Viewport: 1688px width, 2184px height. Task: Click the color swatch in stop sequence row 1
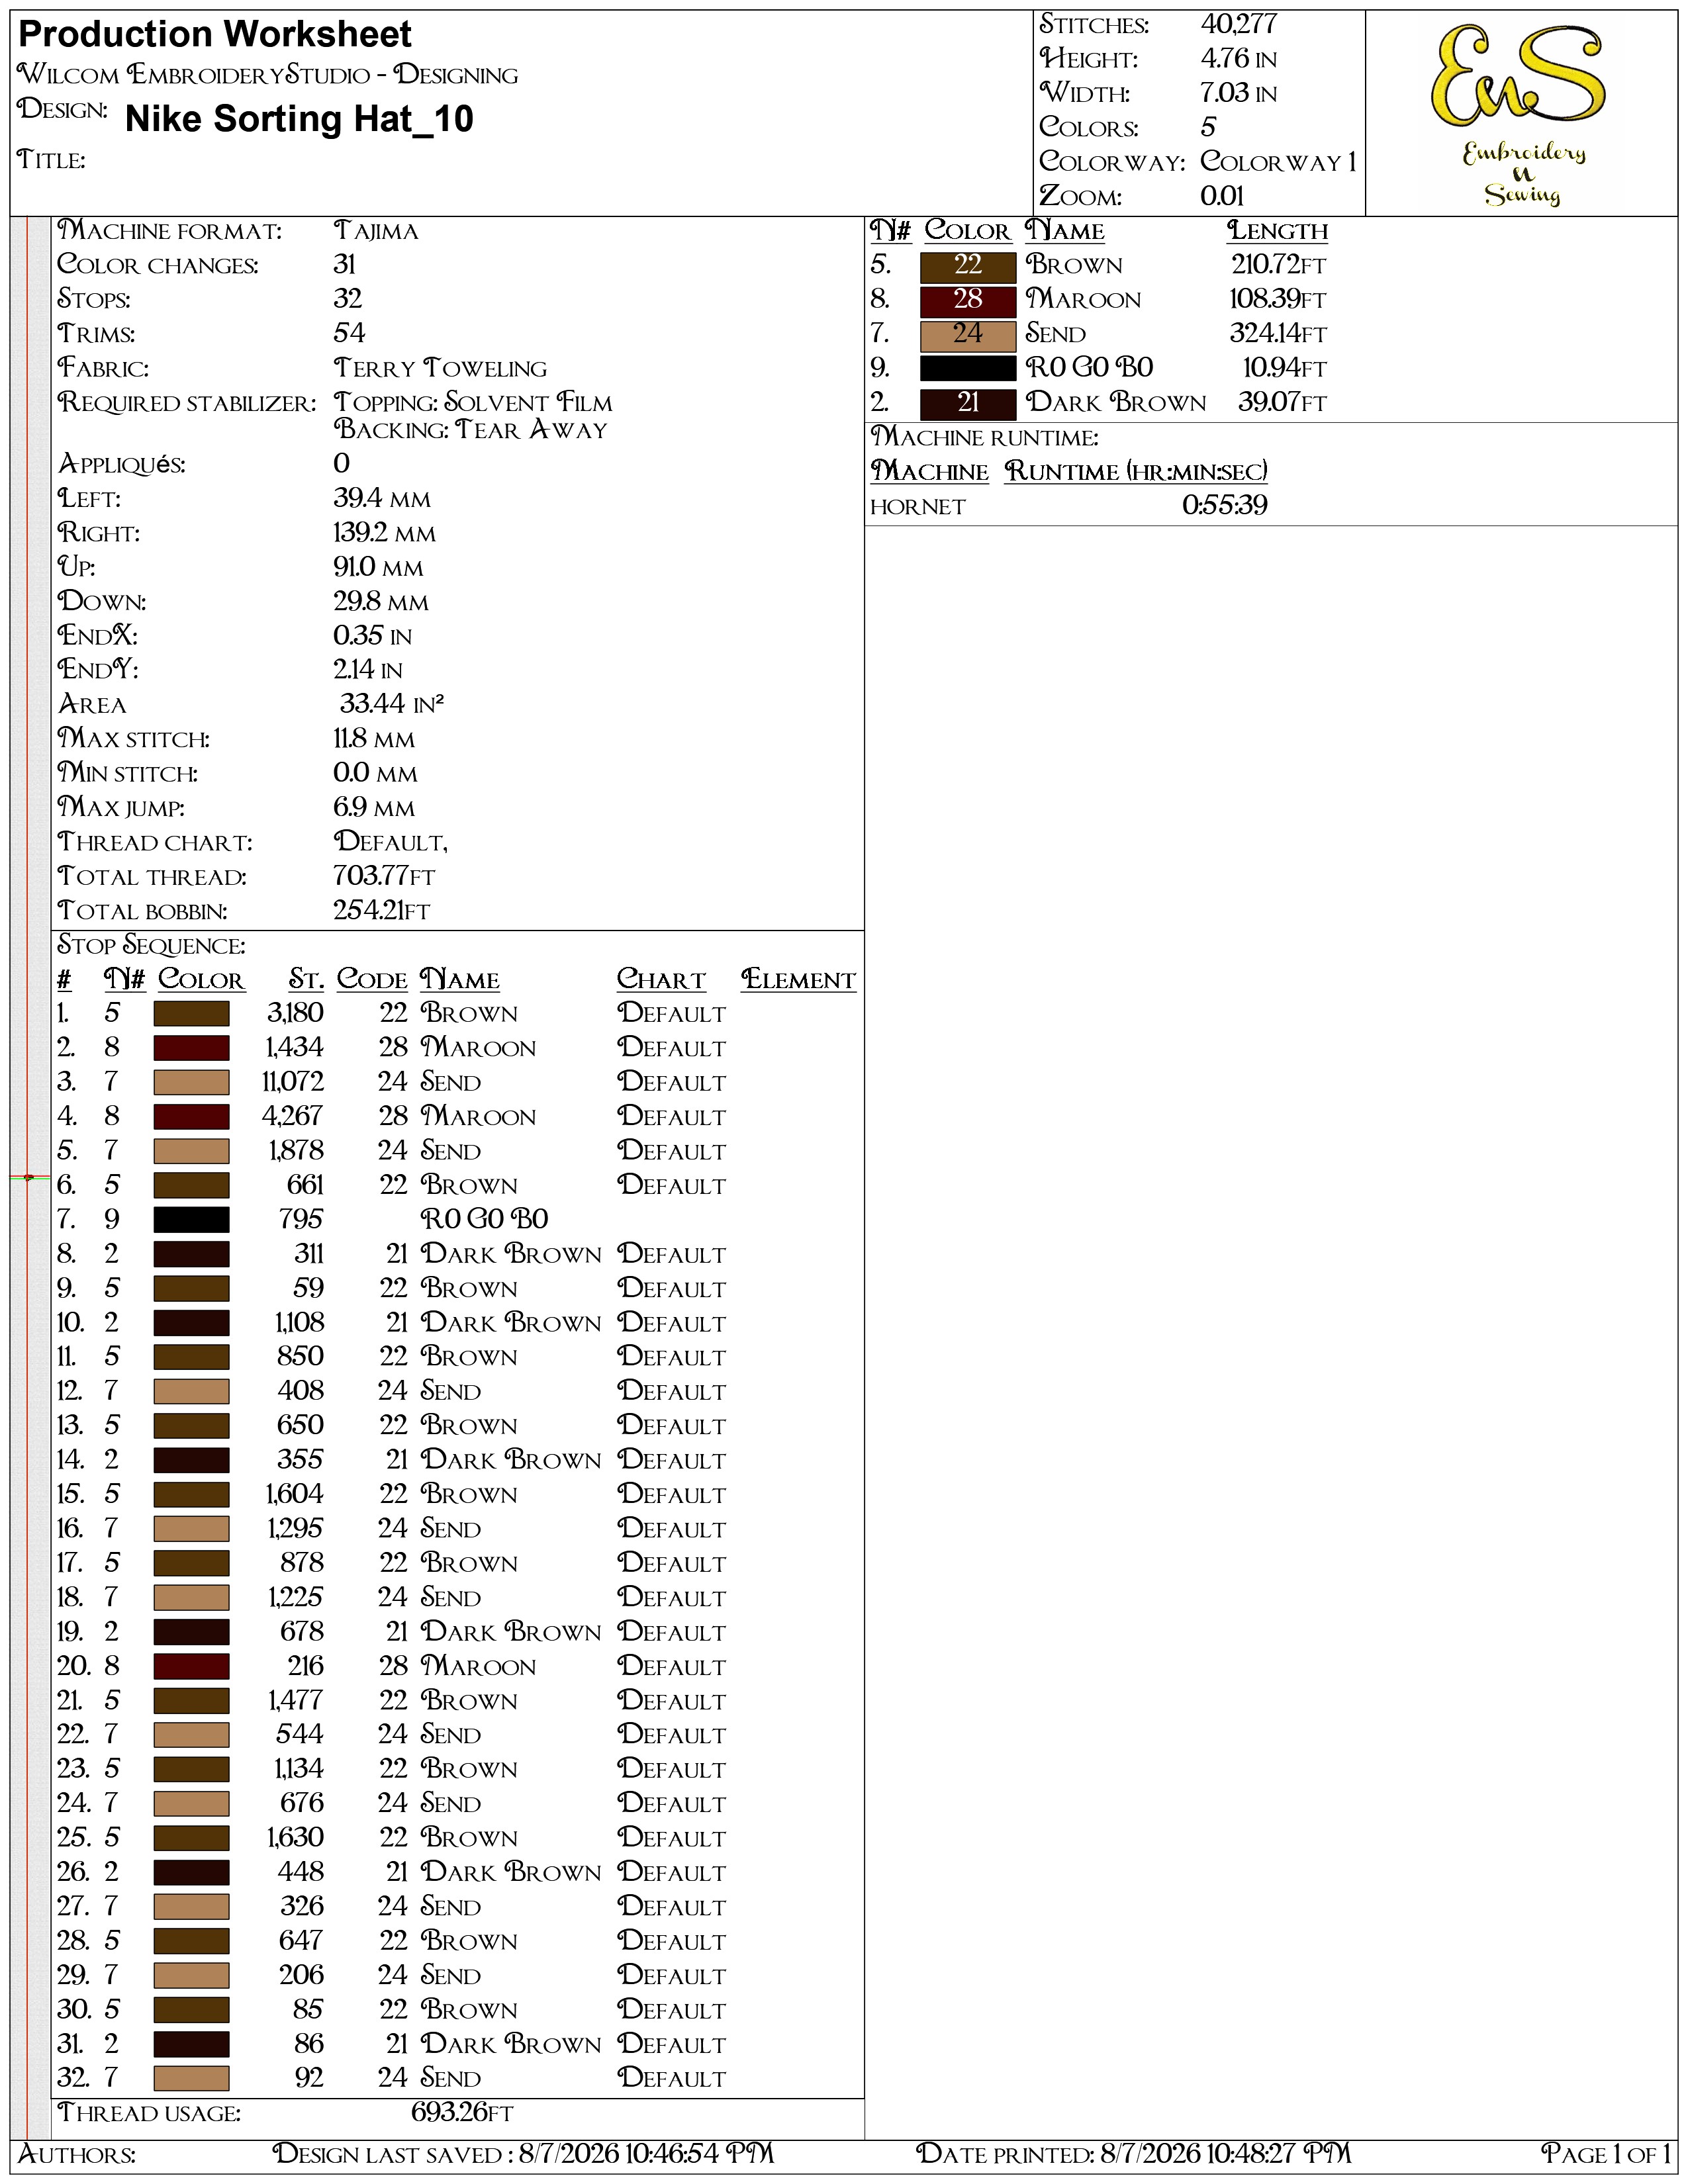[x=191, y=1014]
